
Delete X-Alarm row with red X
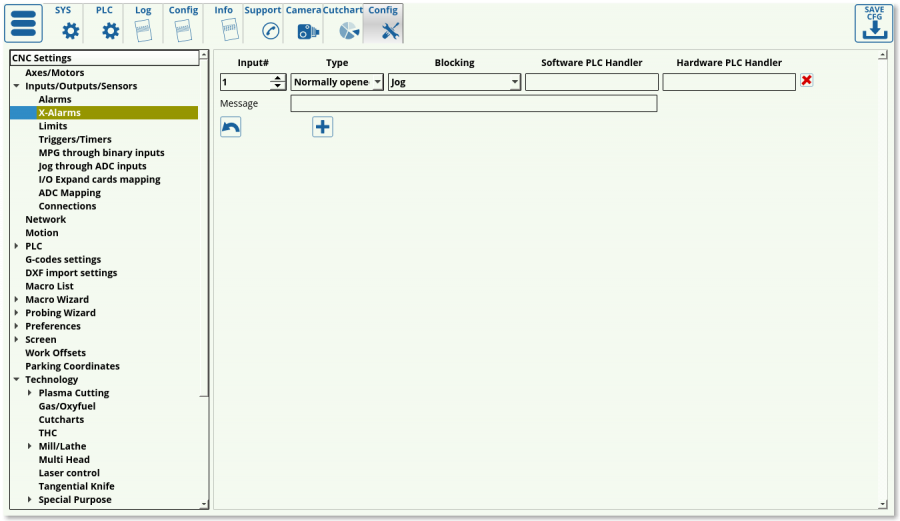(x=806, y=80)
